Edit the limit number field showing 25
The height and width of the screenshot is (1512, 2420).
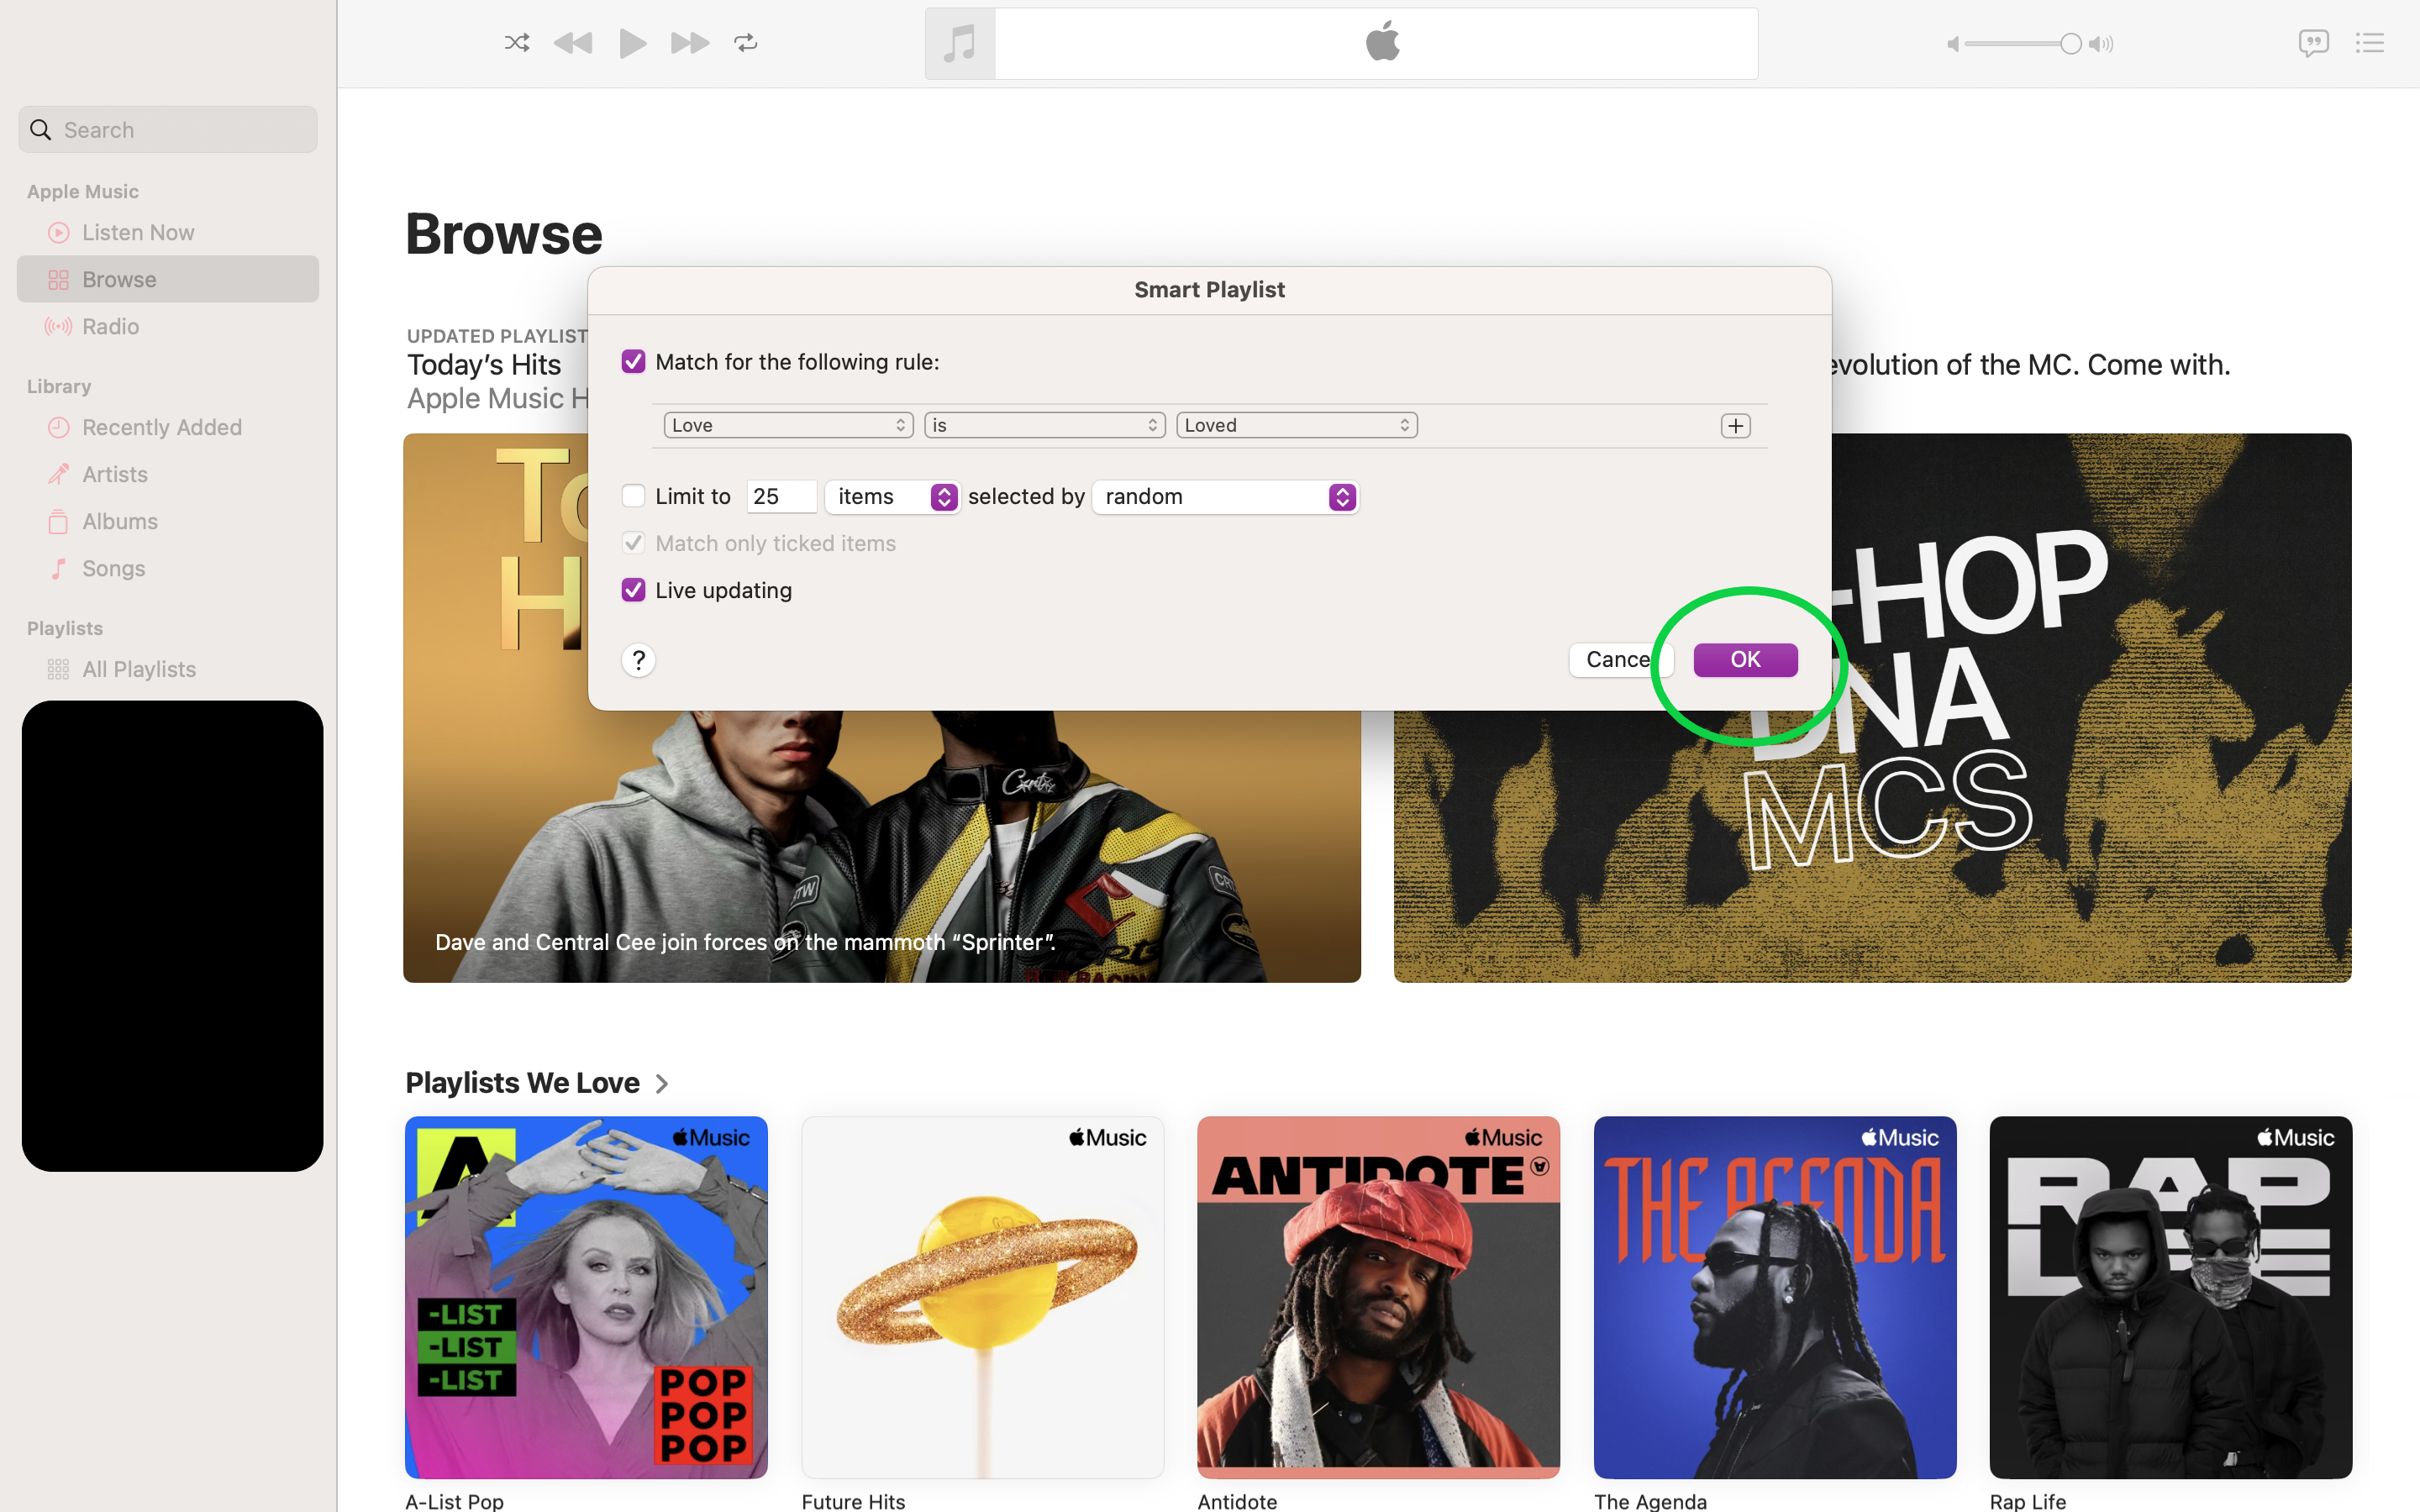pyautogui.click(x=782, y=497)
